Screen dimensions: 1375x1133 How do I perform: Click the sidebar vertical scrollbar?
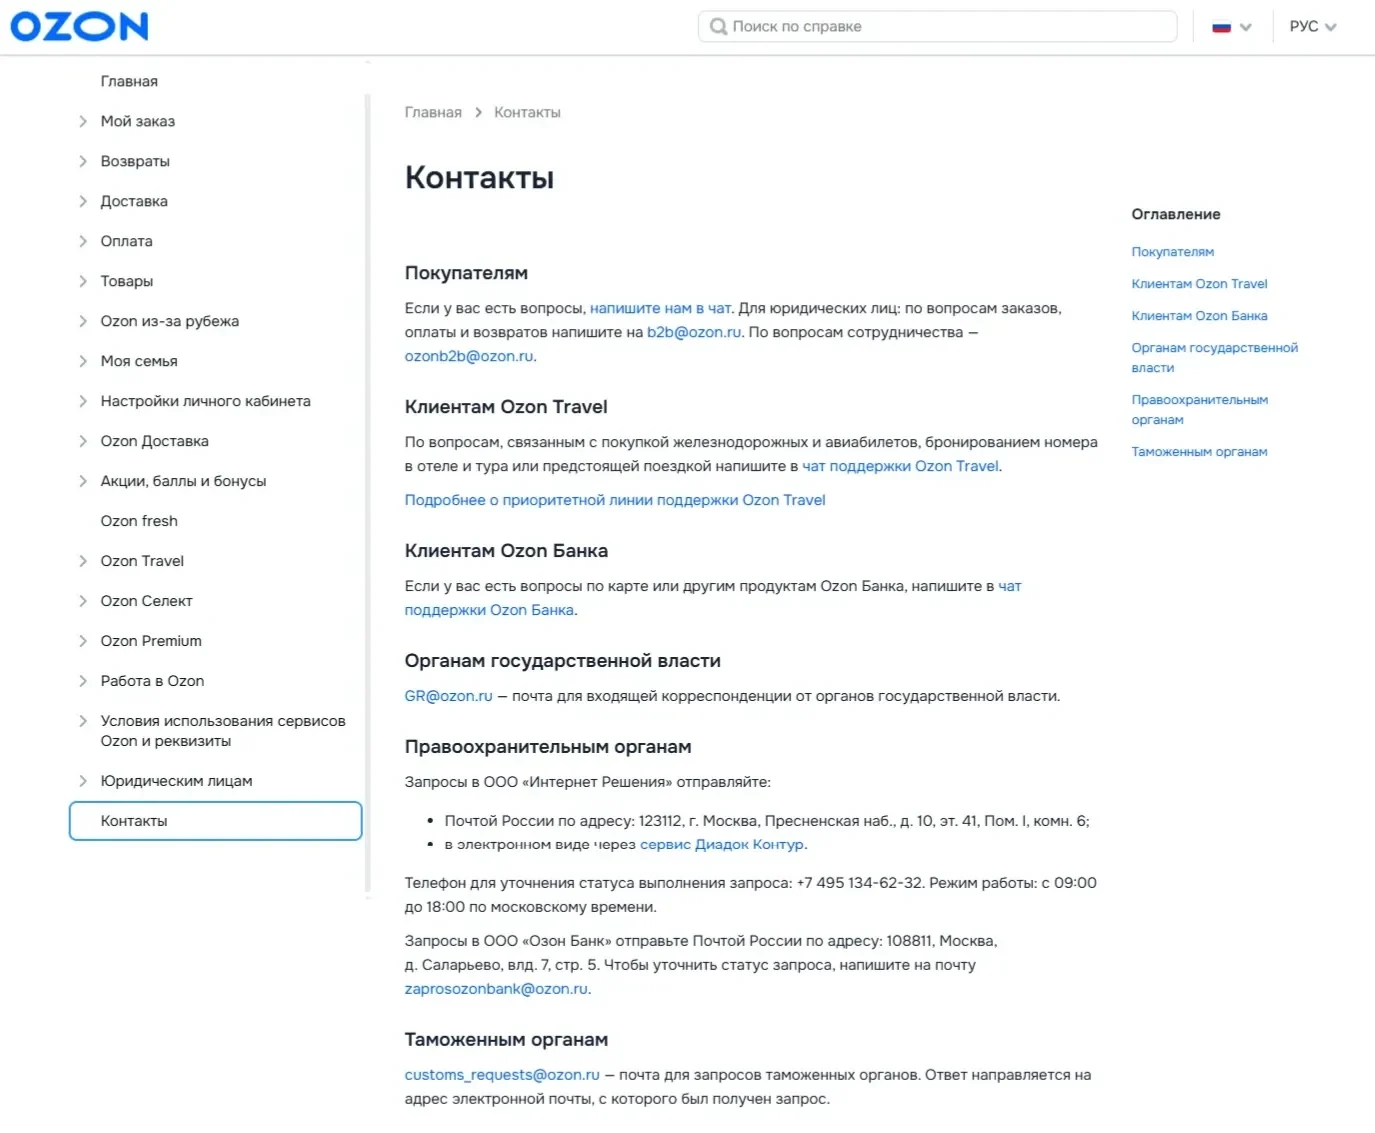pos(368,493)
